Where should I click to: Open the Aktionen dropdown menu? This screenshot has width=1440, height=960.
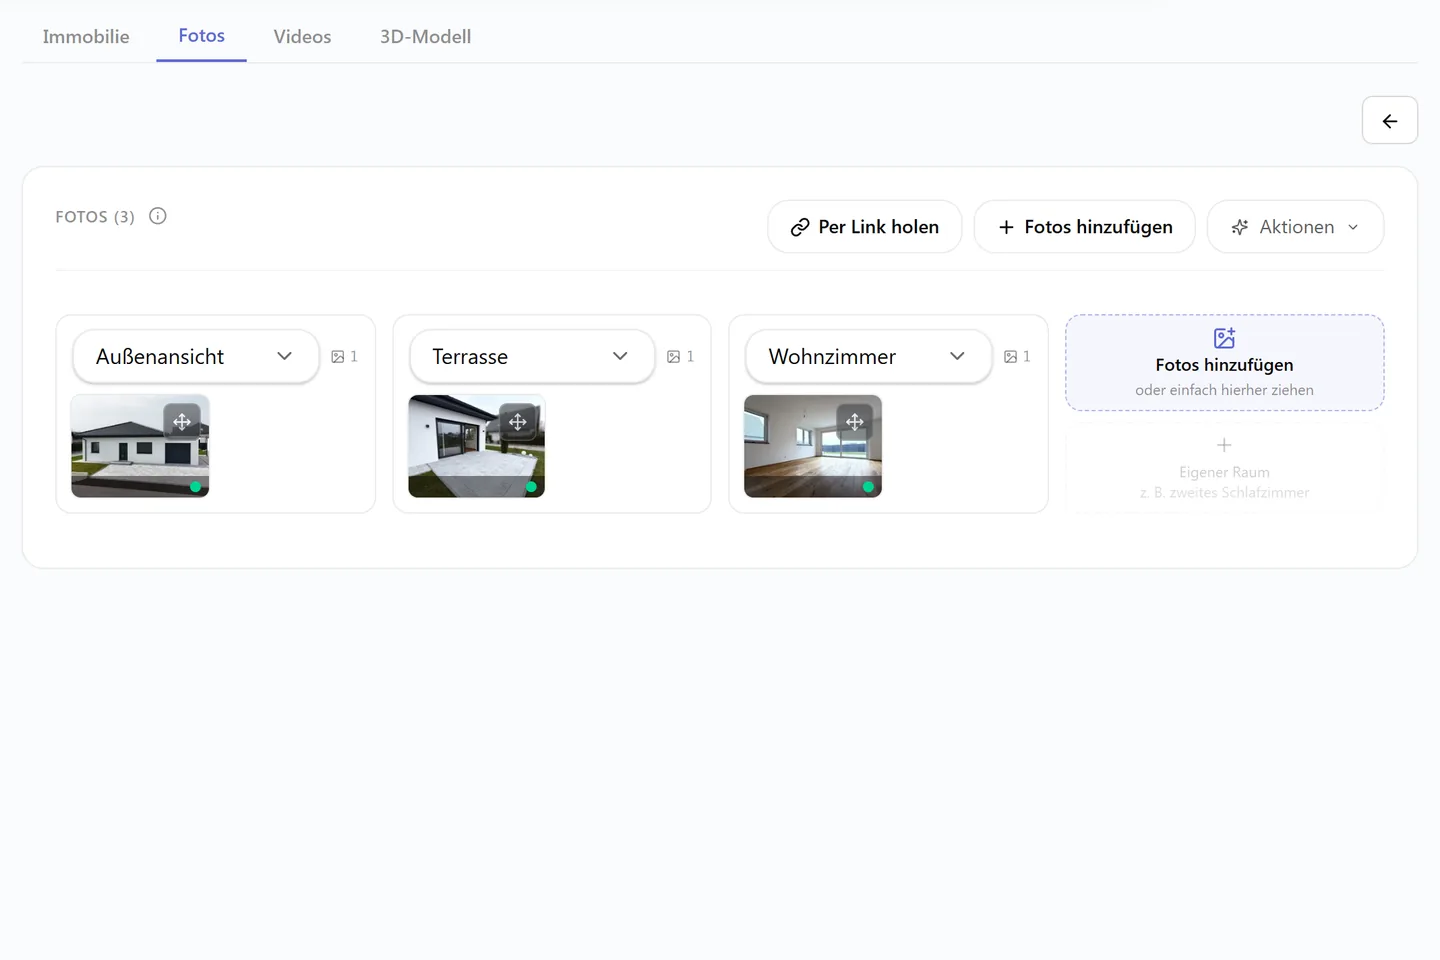[1295, 227]
